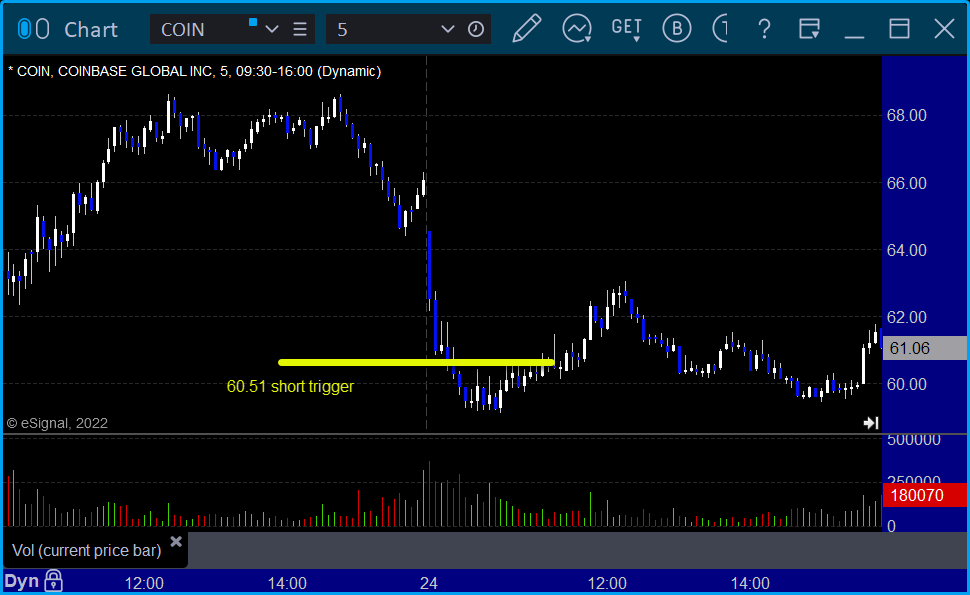The image size is (970, 595).
Task: Toggle the Dyn lock icon
Action: (x=54, y=581)
